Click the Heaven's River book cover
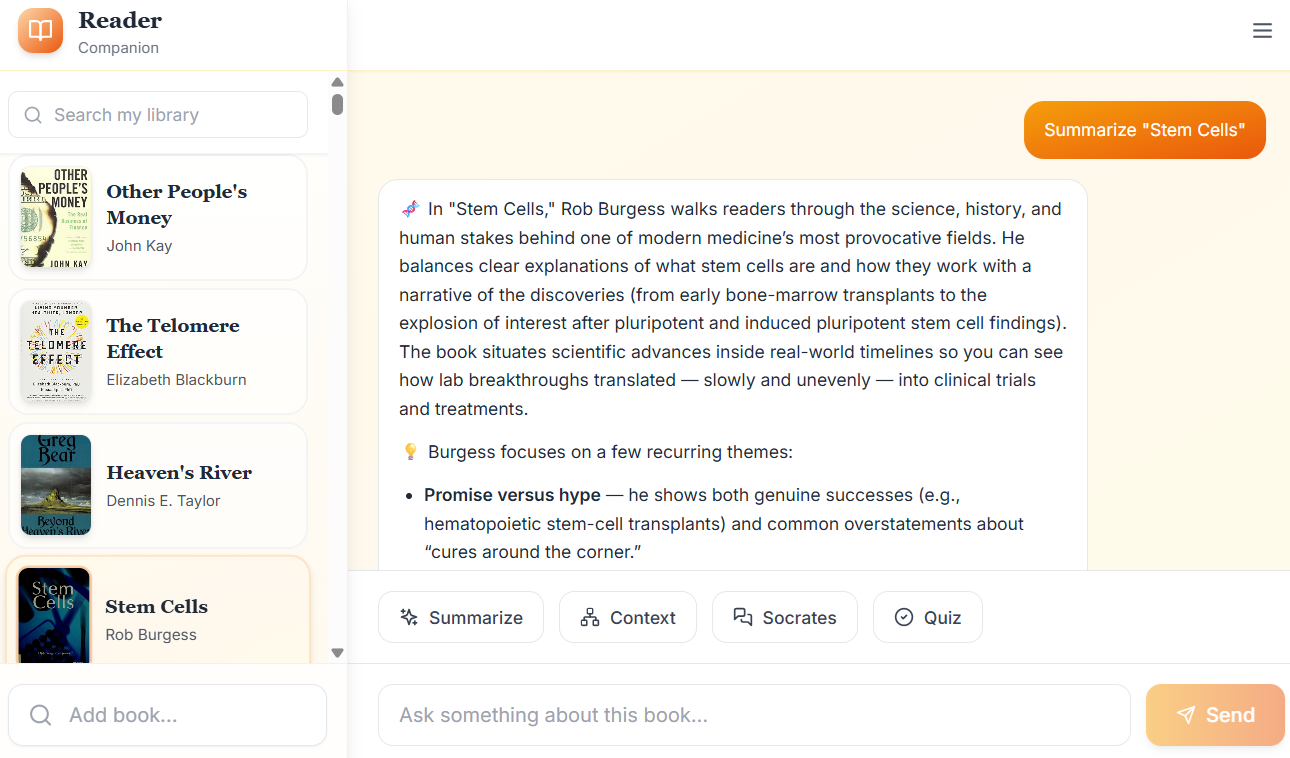This screenshot has width=1290, height=758. tap(55, 486)
